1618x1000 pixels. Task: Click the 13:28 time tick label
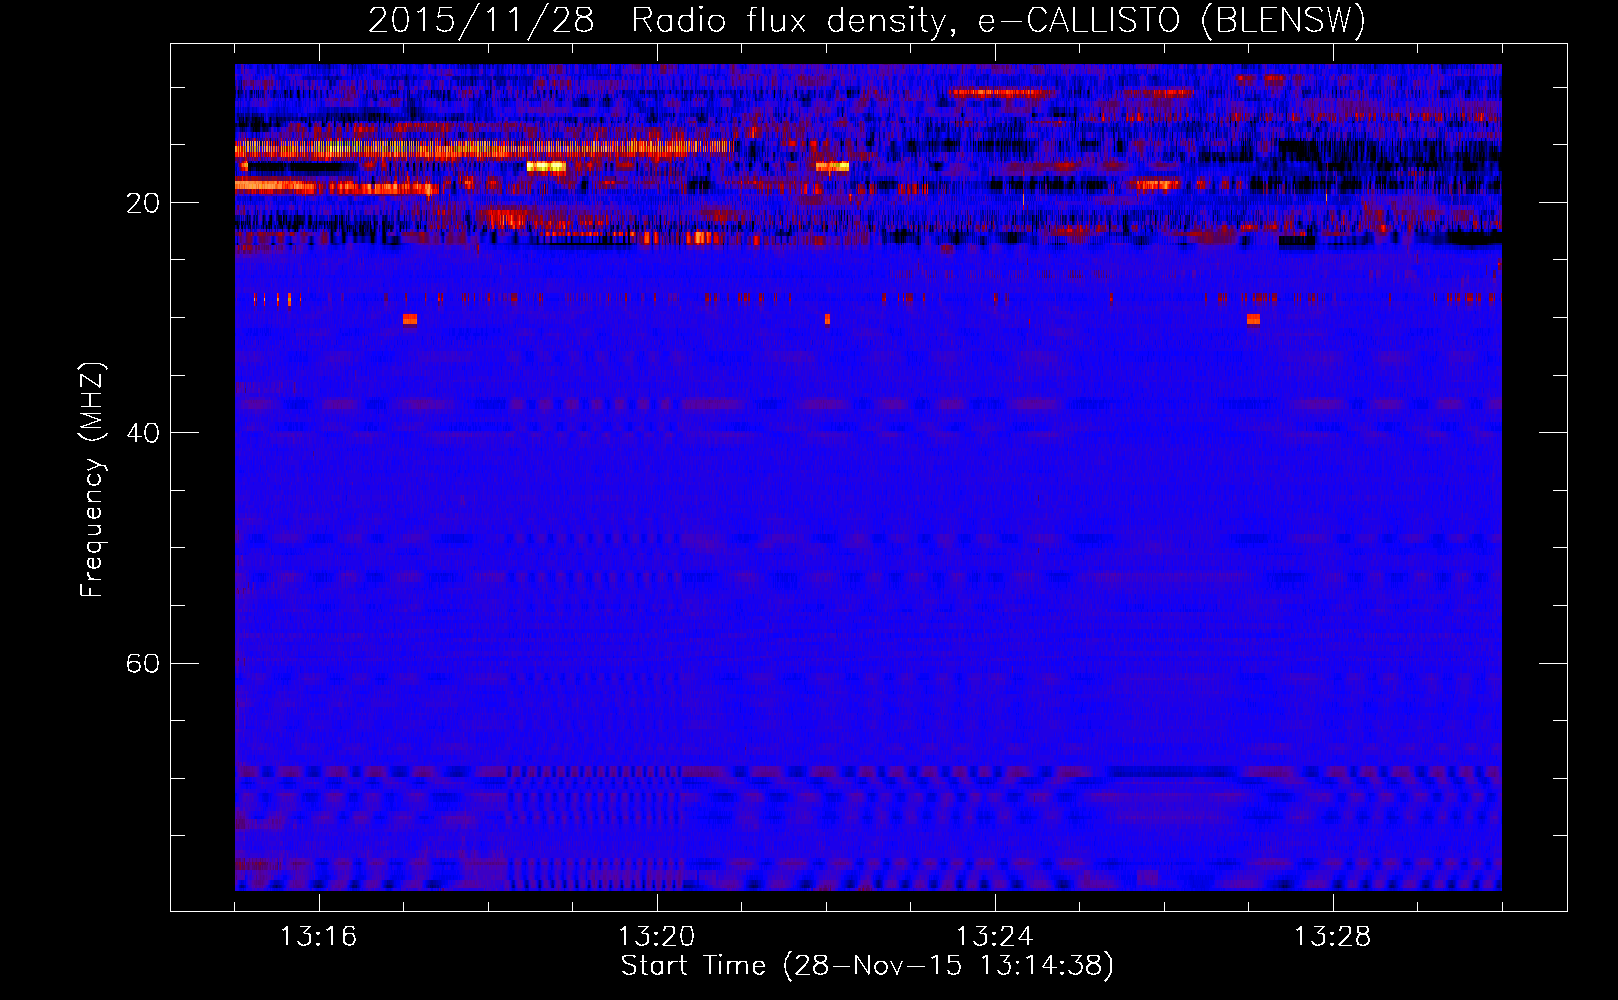(x=1333, y=937)
